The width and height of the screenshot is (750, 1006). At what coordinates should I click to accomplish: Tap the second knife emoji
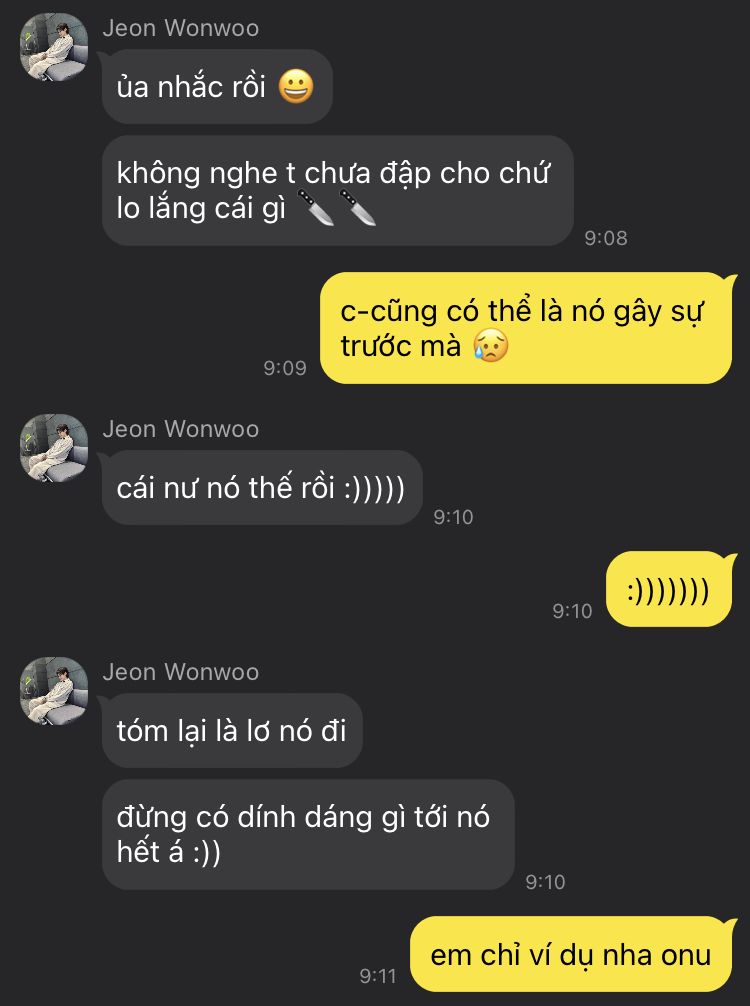[357, 208]
